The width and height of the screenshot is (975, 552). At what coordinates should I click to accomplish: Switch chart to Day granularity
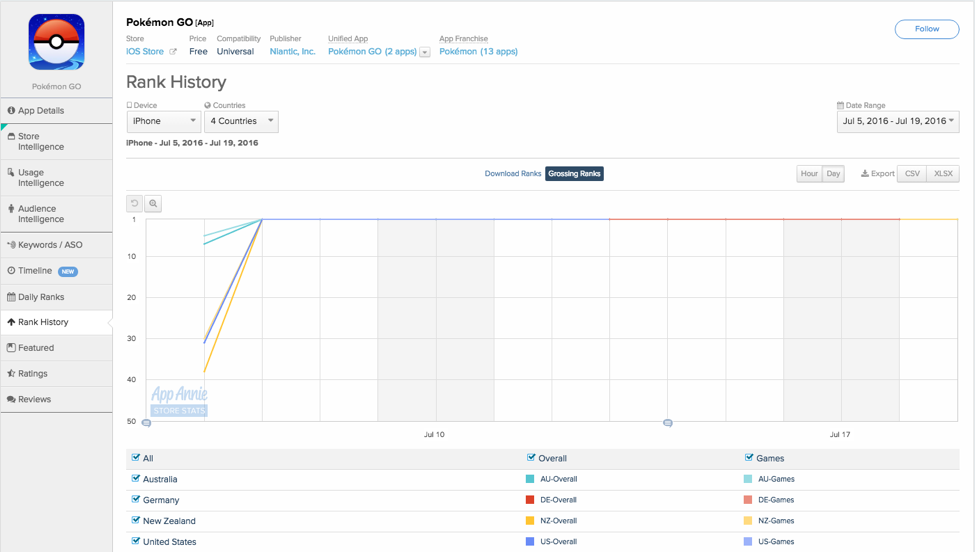[833, 173]
